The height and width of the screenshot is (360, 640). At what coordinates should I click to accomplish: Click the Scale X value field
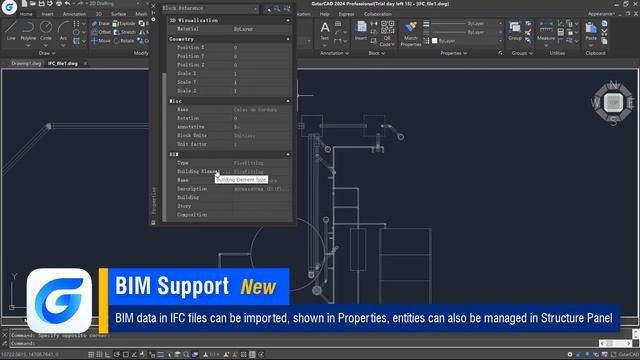(262, 74)
